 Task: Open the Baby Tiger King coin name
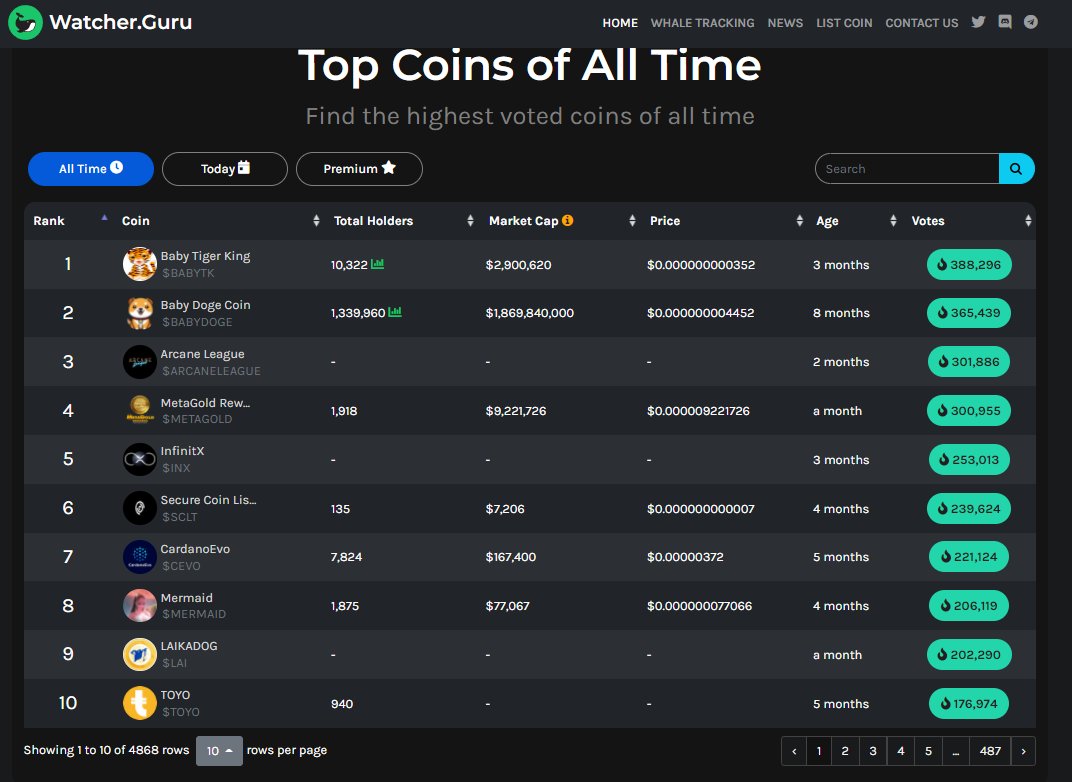pyautogui.click(x=205, y=256)
